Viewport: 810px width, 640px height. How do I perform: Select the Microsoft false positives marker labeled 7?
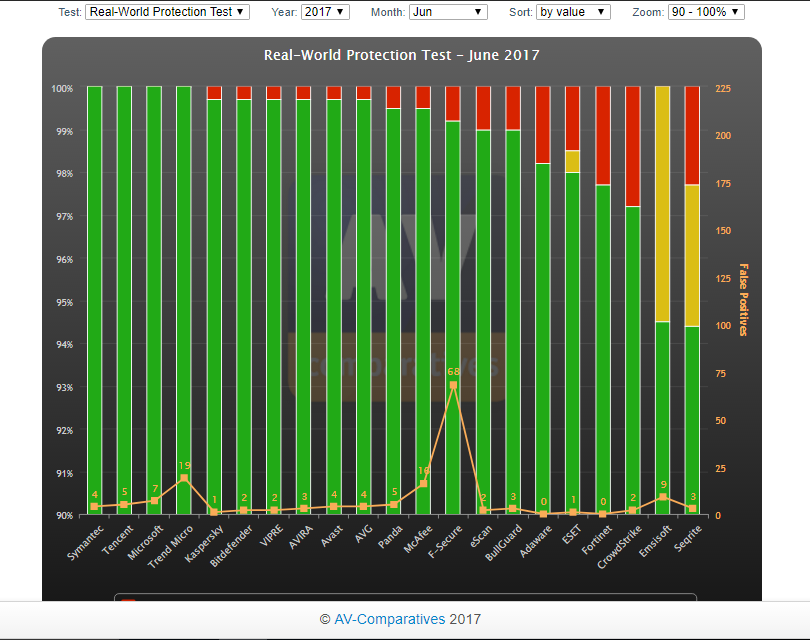(154, 501)
